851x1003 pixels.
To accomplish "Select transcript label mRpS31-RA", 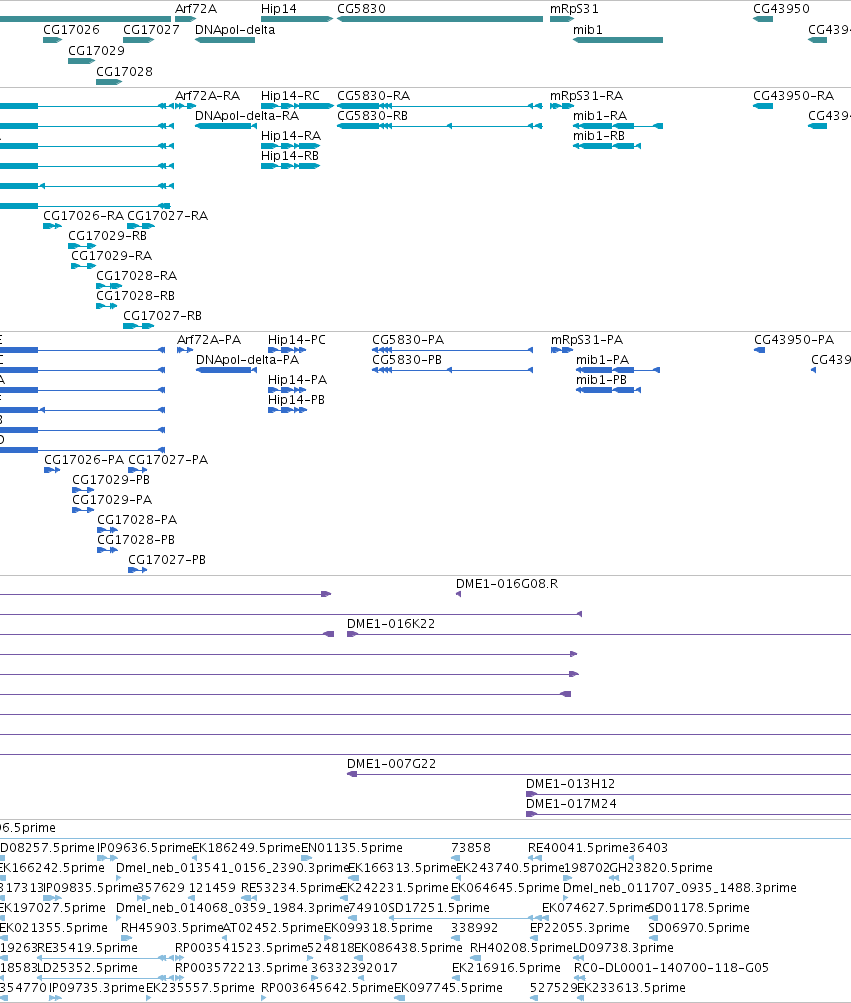I will (x=586, y=96).
